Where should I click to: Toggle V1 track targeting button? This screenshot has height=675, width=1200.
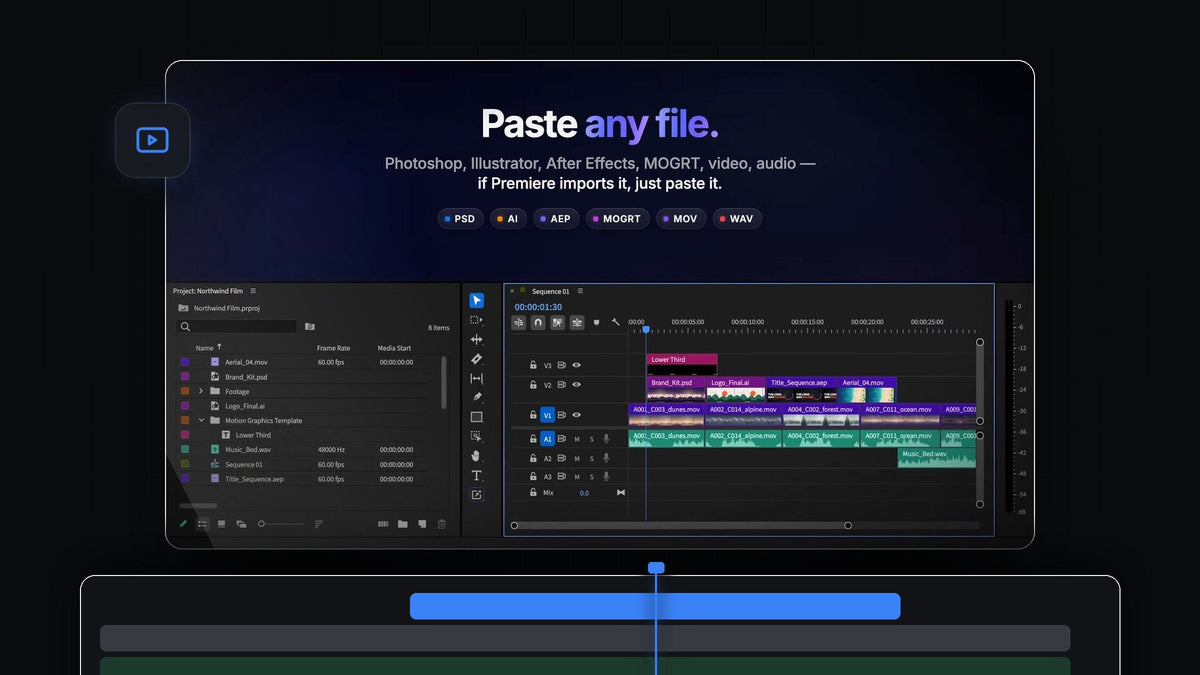tap(548, 415)
